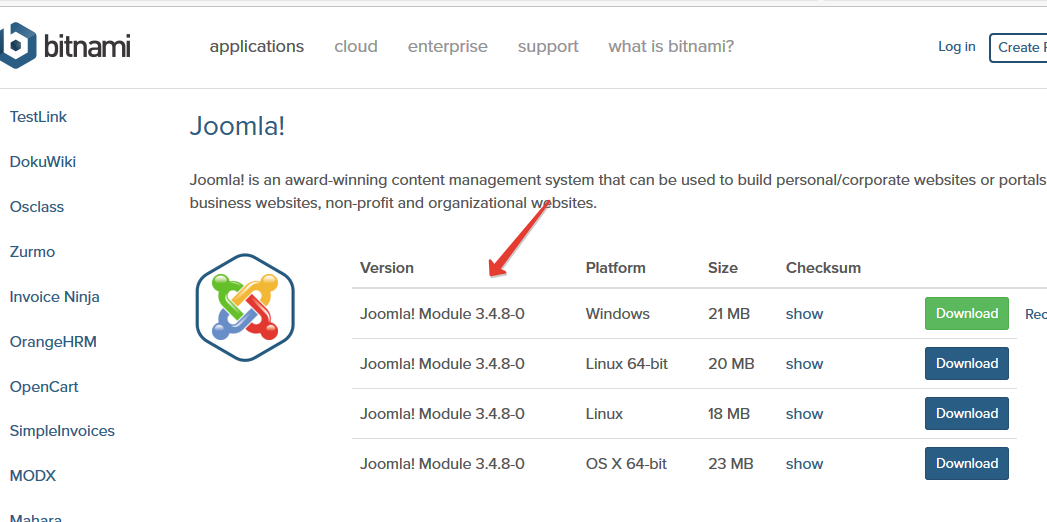Open the support page
Screen dimensions: 1047x522
[548, 46]
